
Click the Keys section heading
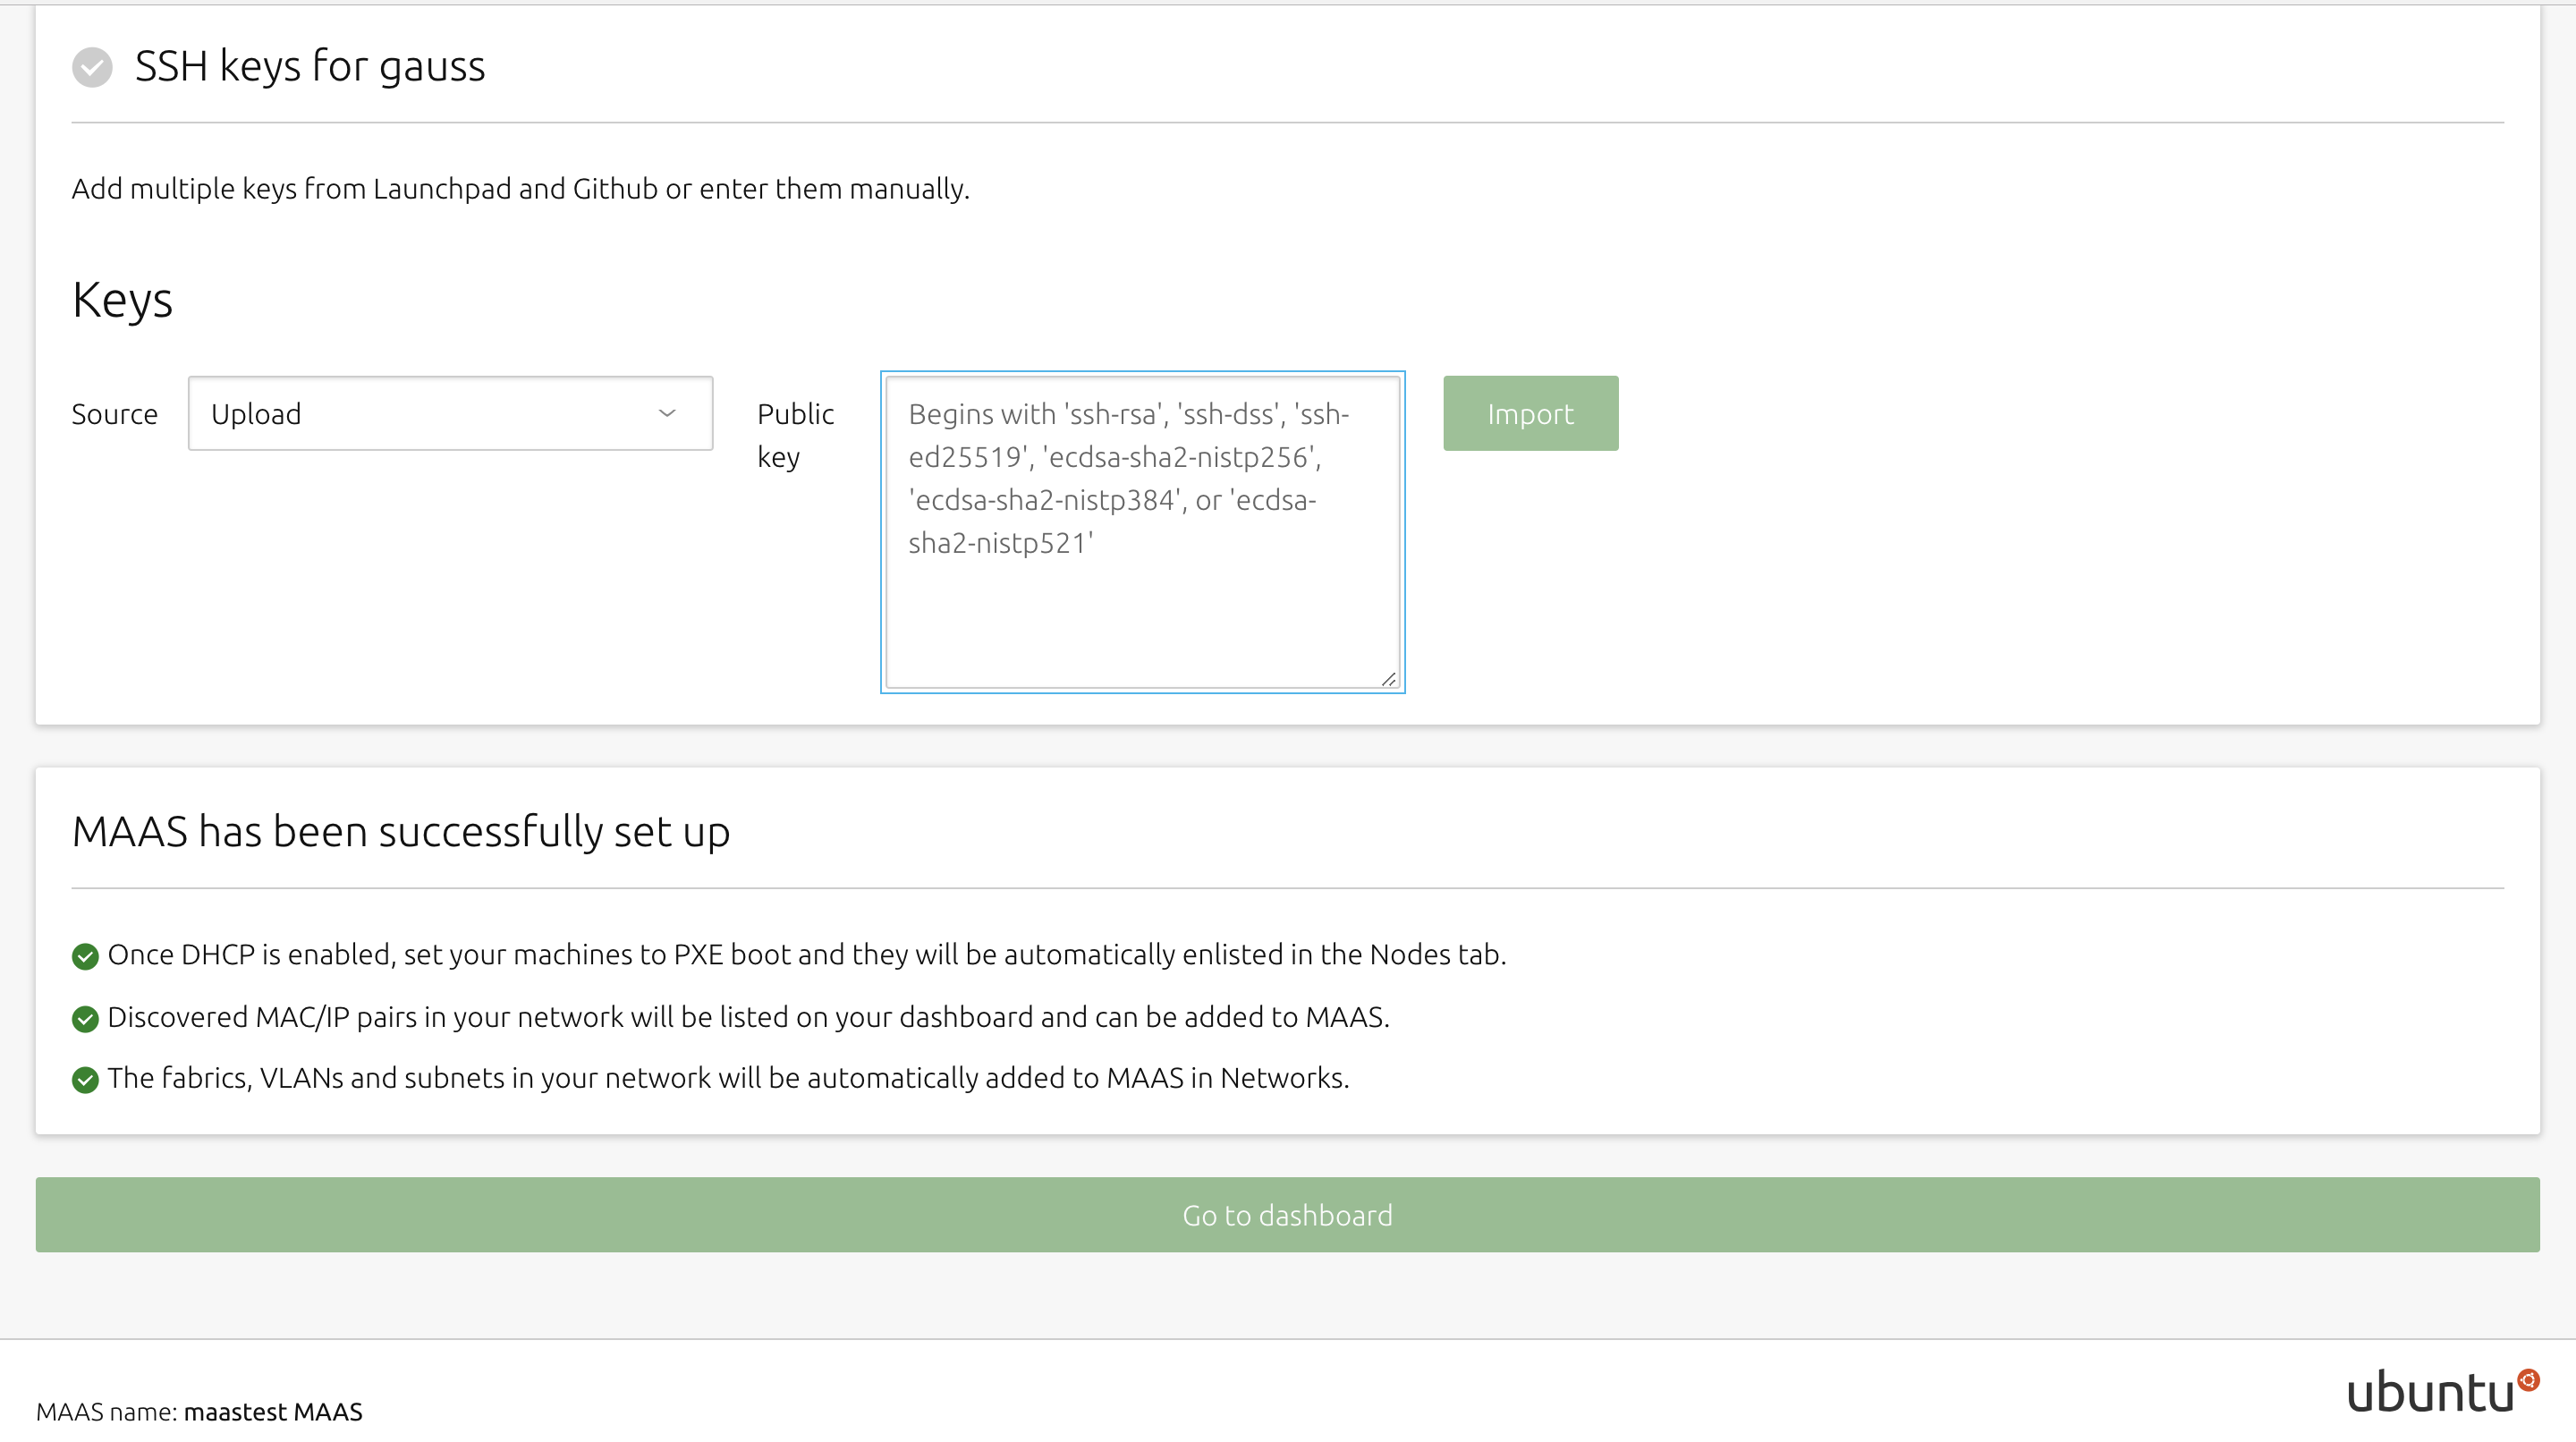click(x=122, y=300)
